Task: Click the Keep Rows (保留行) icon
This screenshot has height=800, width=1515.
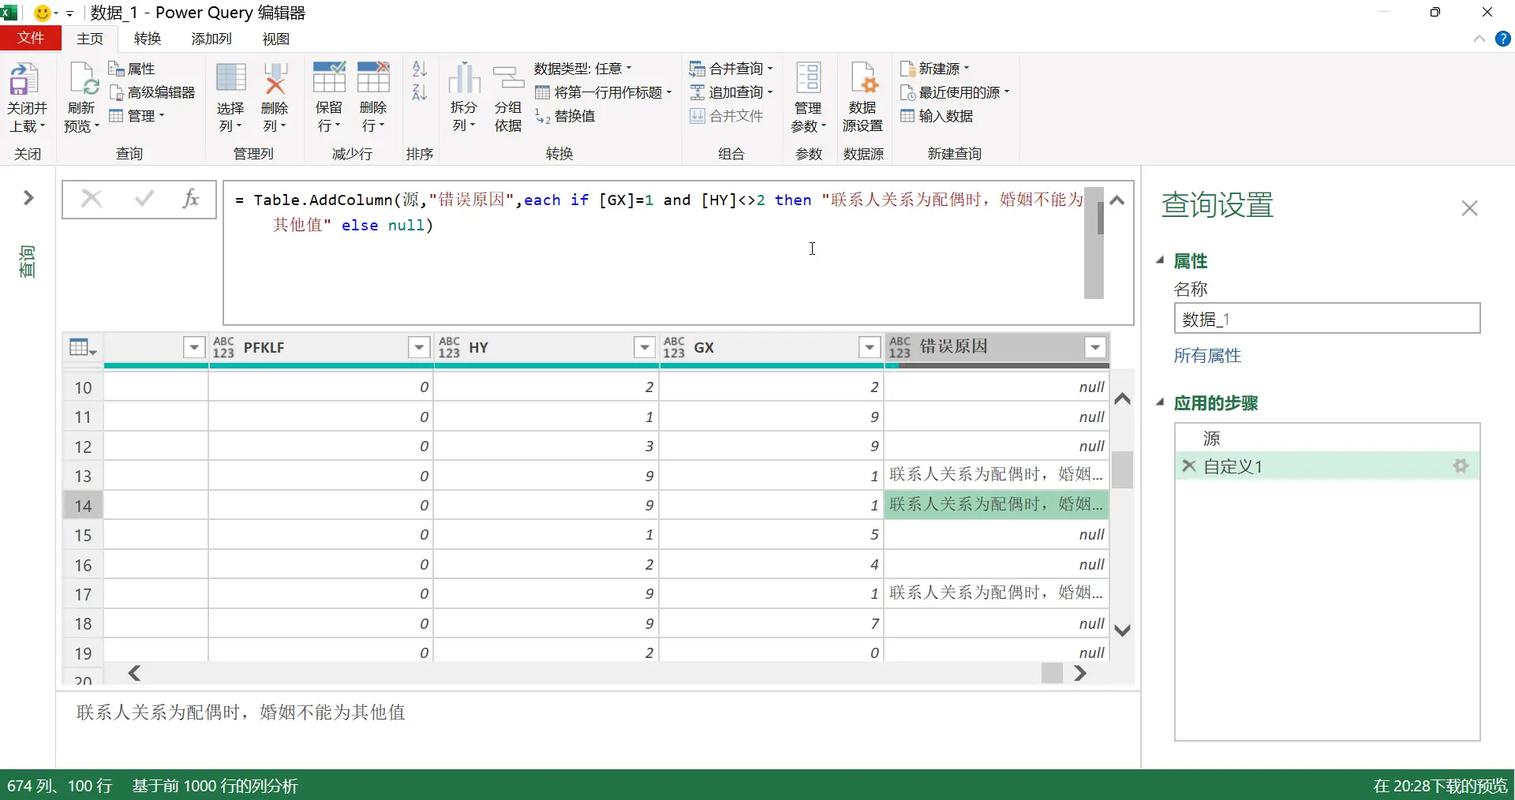Action: [x=329, y=79]
